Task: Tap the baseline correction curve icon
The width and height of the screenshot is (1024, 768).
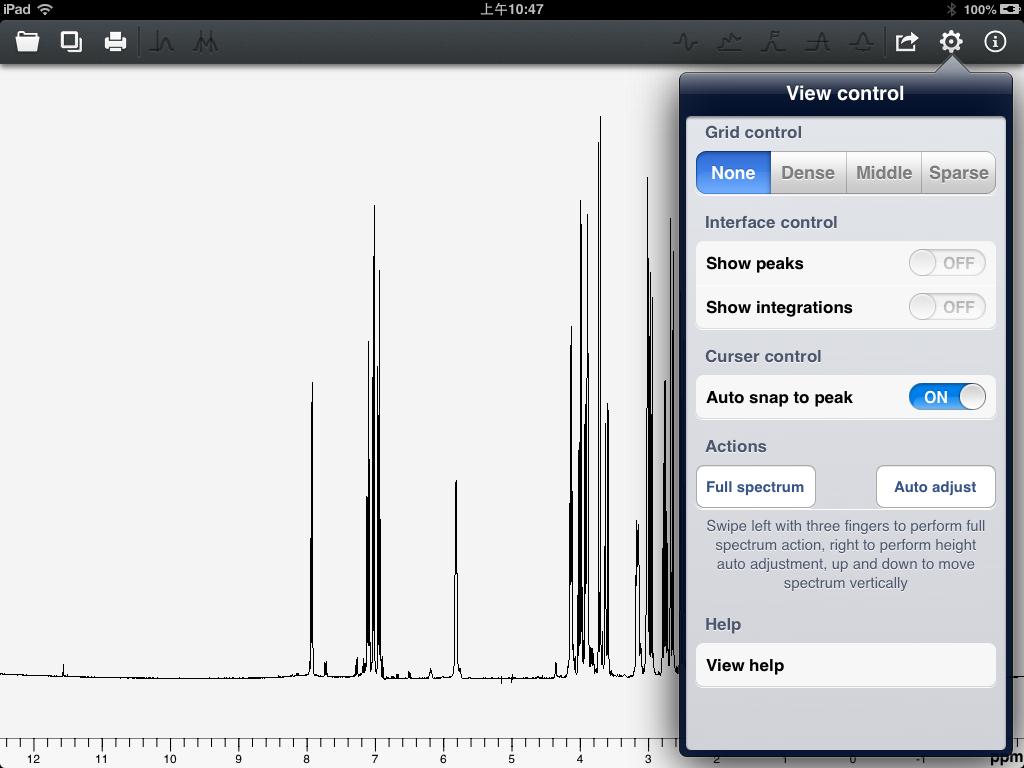Action: [x=729, y=42]
